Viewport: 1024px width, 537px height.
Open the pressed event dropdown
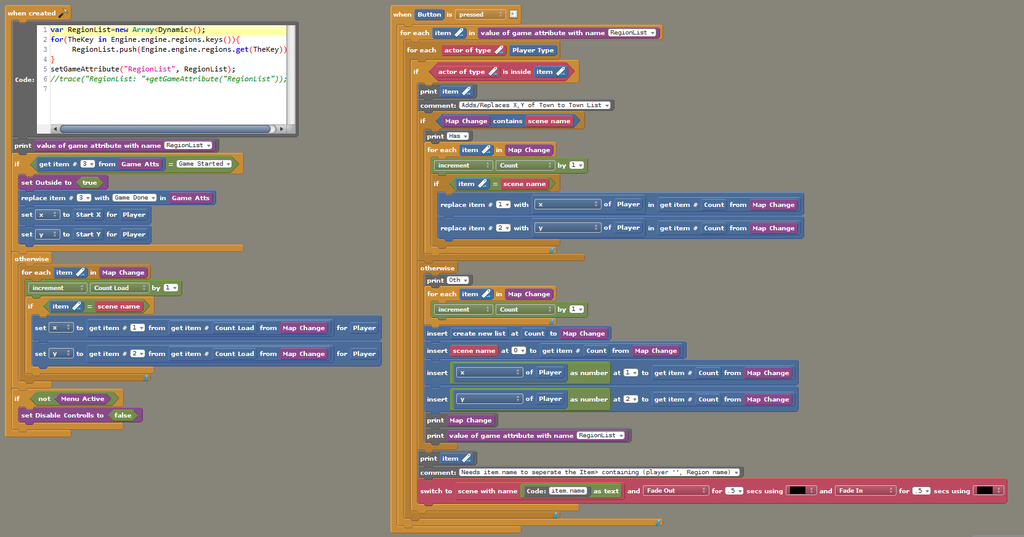pyautogui.click(x=481, y=14)
